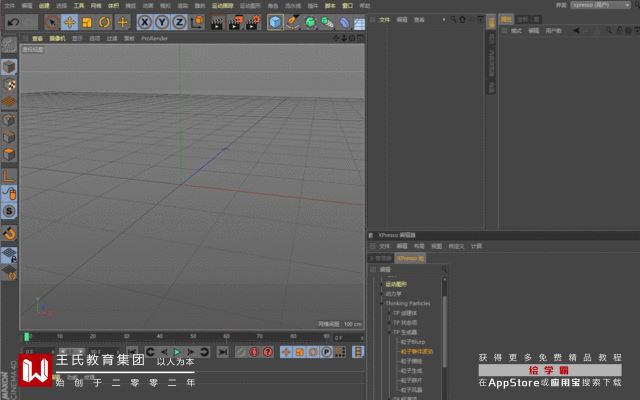
Task: Play the animation forward
Action: (x=177, y=352)
